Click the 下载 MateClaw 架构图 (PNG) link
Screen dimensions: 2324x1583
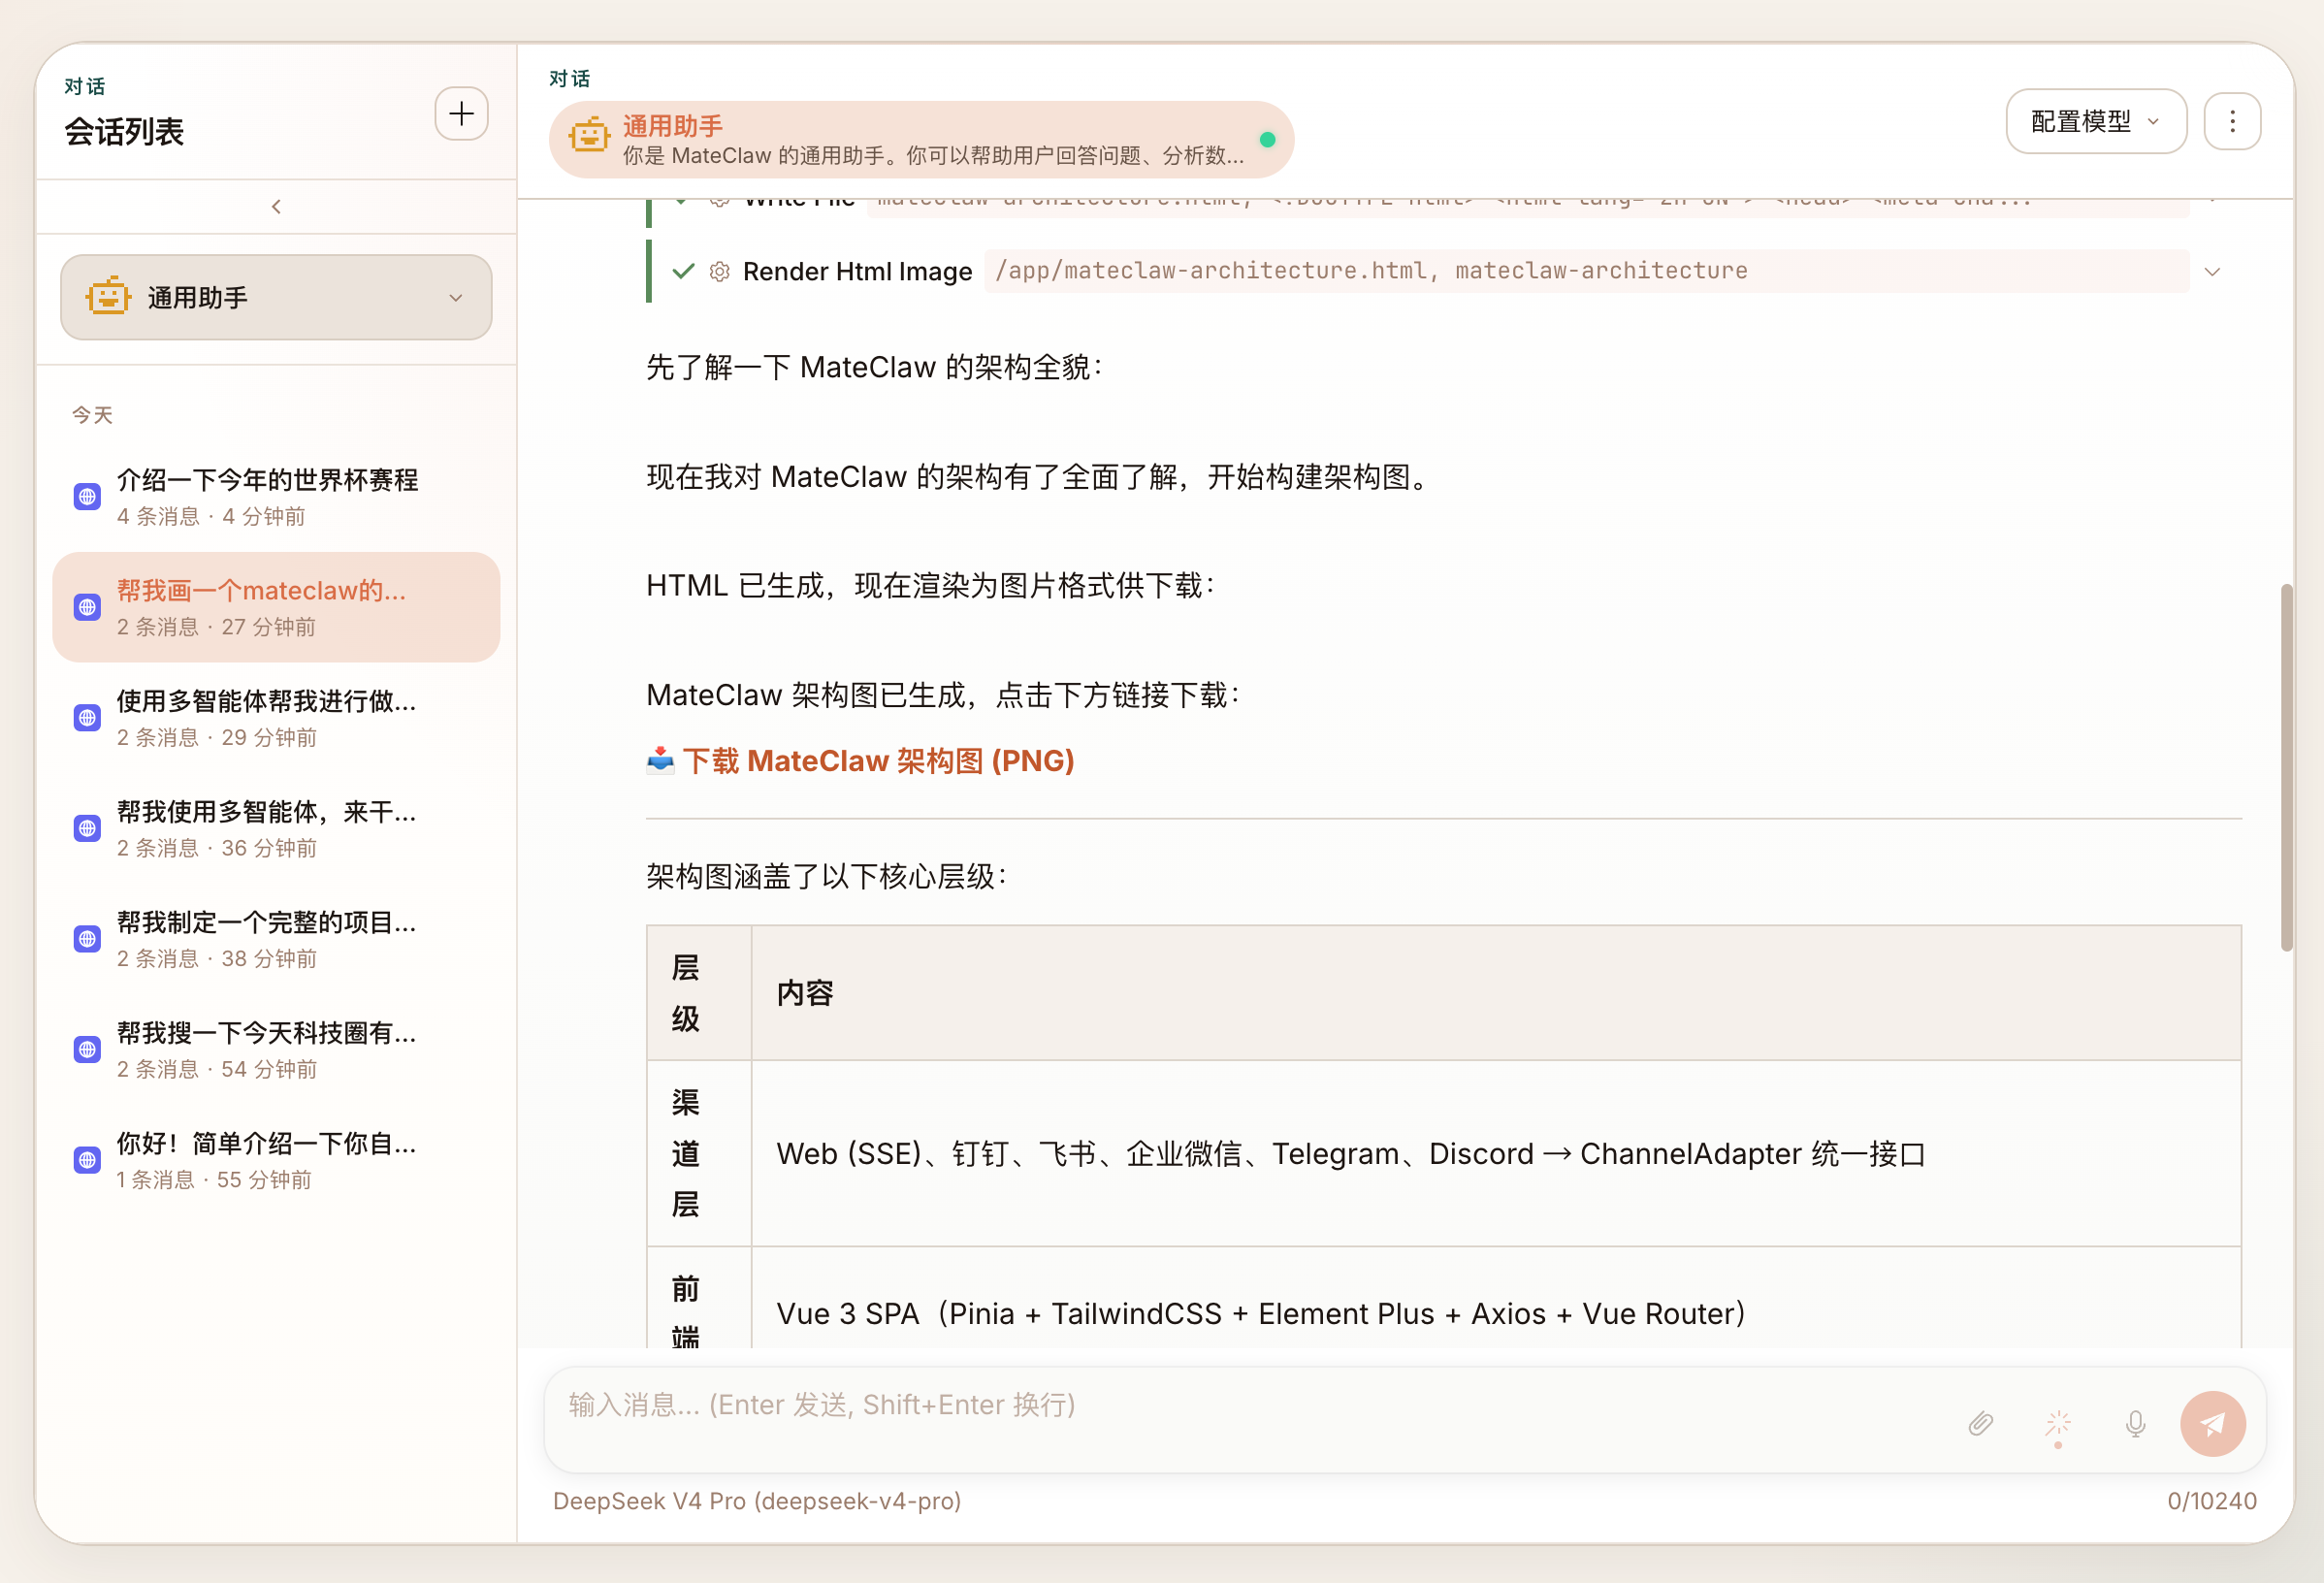pyautogui.click(x=878, y=761)
